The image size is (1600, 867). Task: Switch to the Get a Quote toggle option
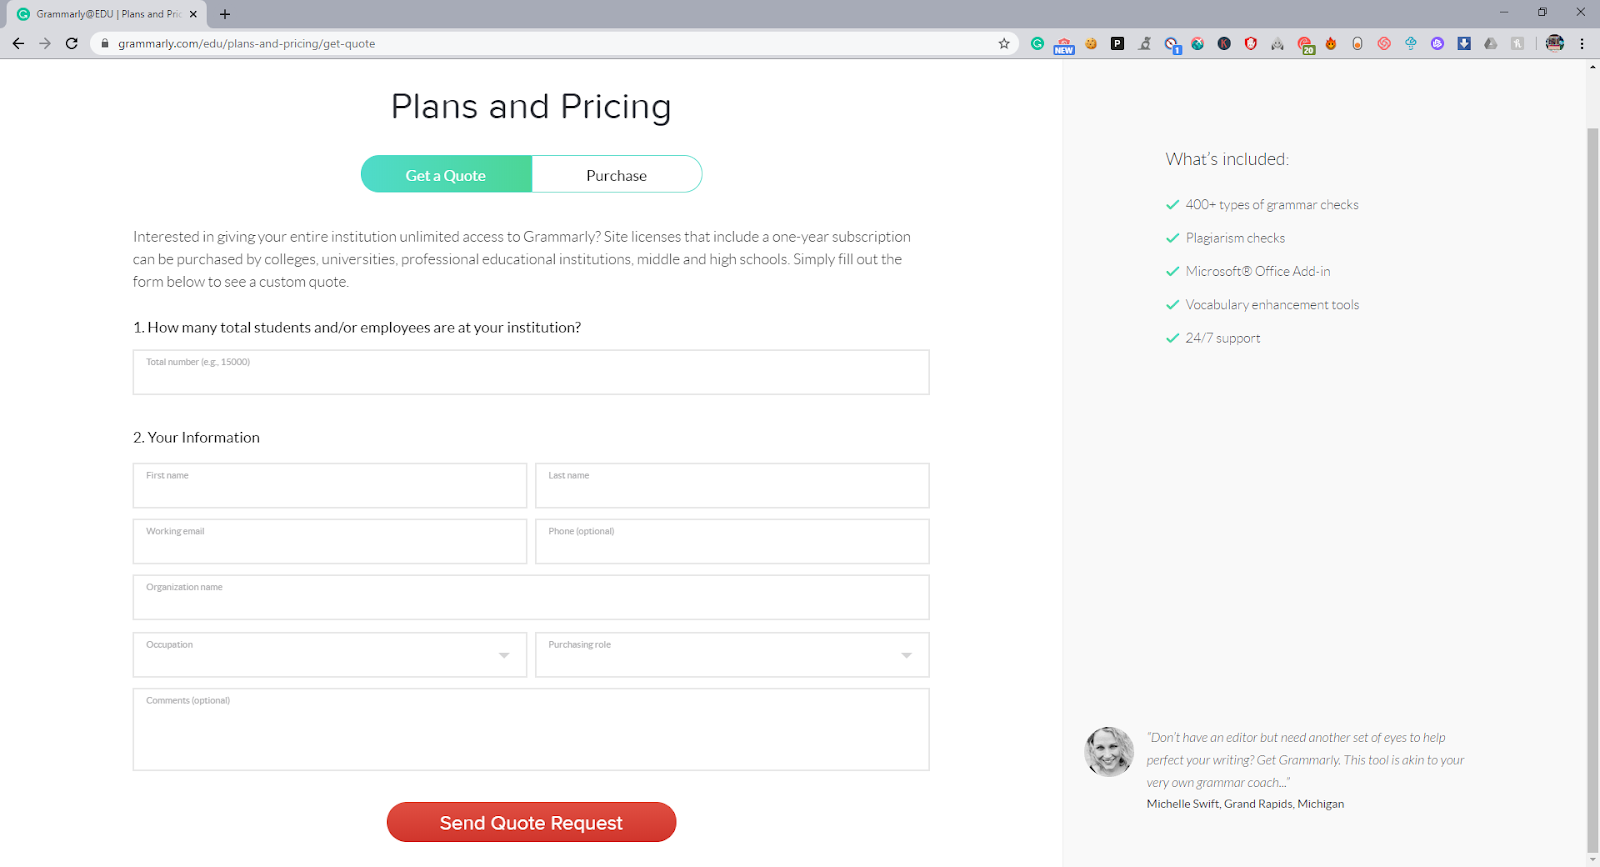click(x=446, y=175)
